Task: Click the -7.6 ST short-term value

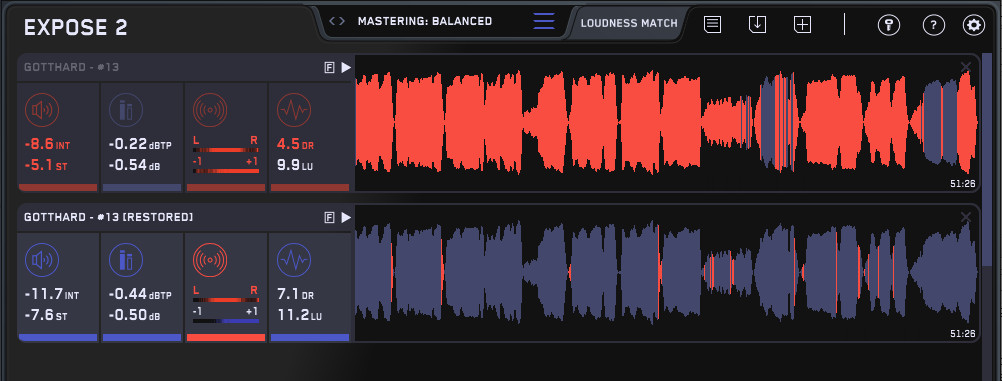Action: (45, 316)
